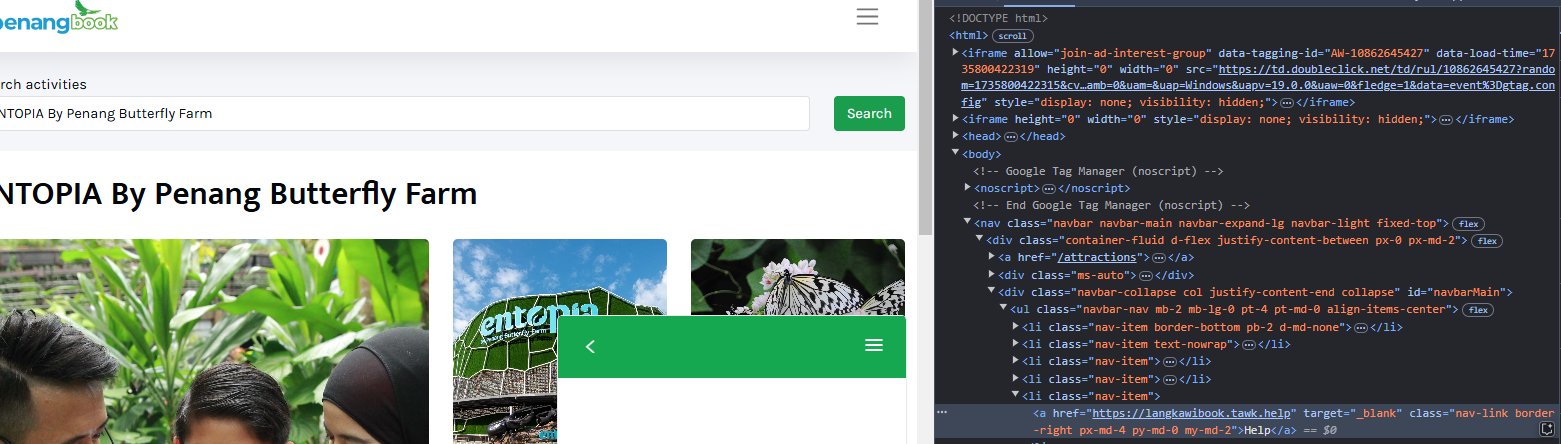This screenshot has width=1561, height=444.
Task: Click the page heading 'By Penang Butterfly Farm'
Action: tap(294, 194)
